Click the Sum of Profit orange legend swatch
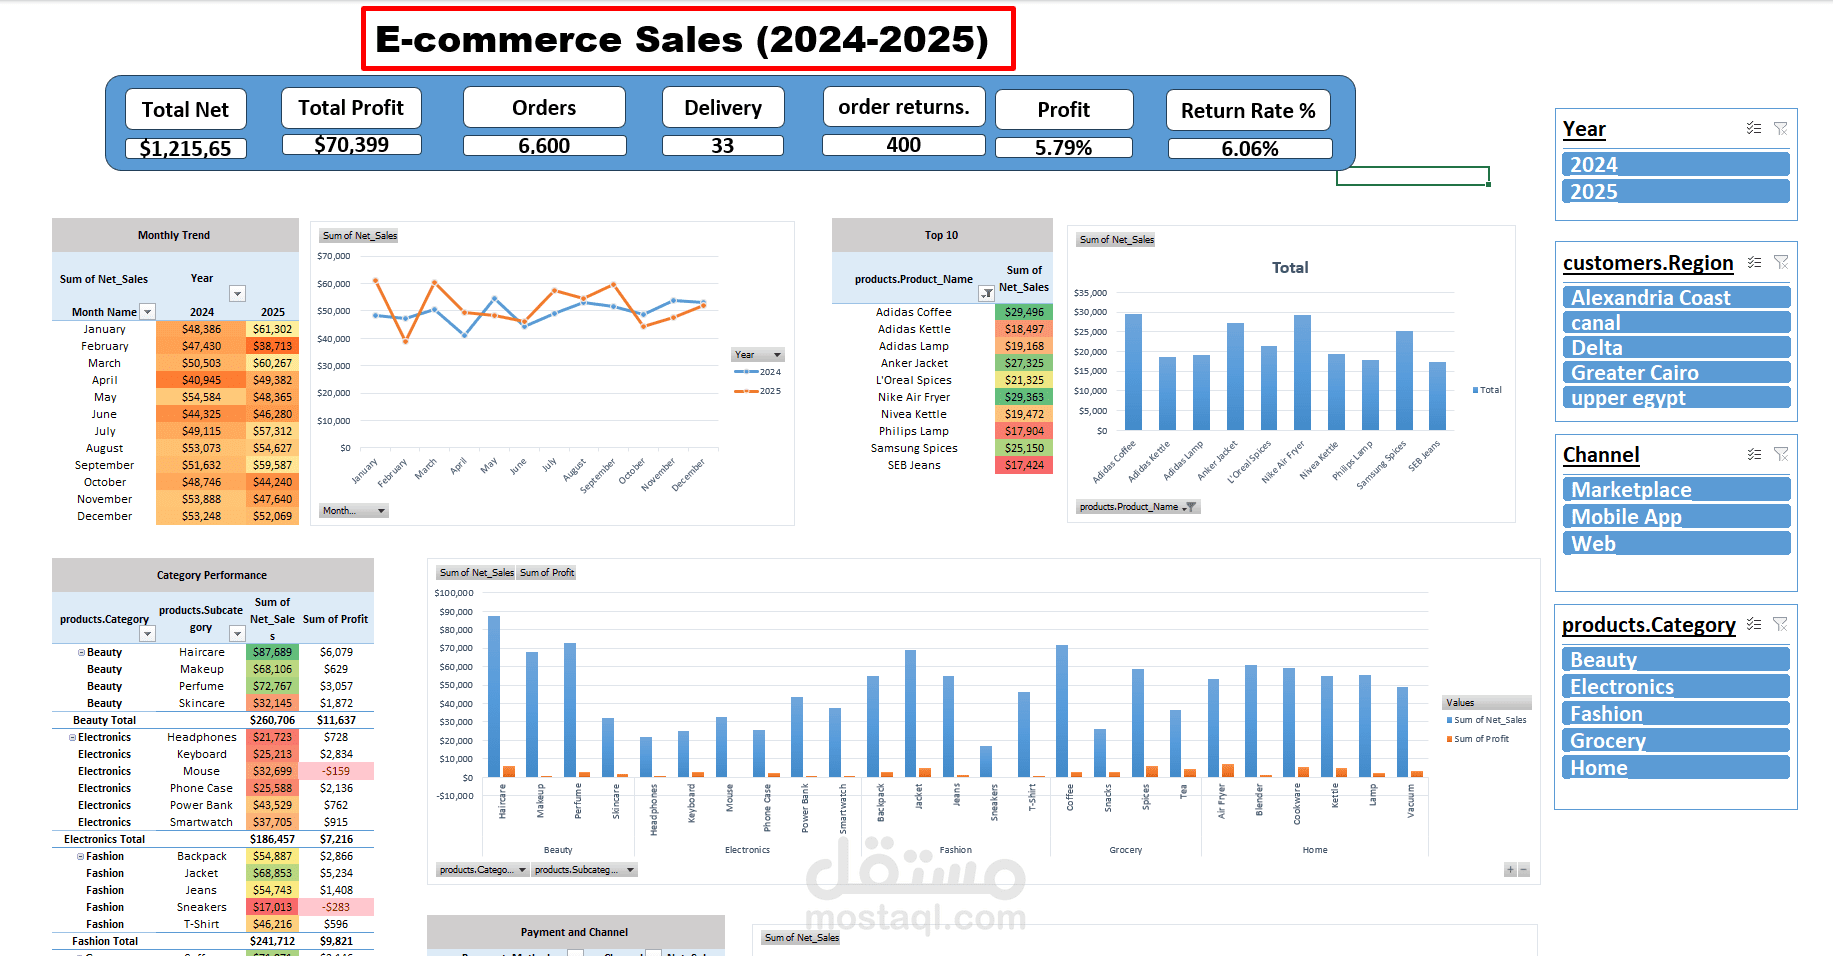 coord(1450,739)
